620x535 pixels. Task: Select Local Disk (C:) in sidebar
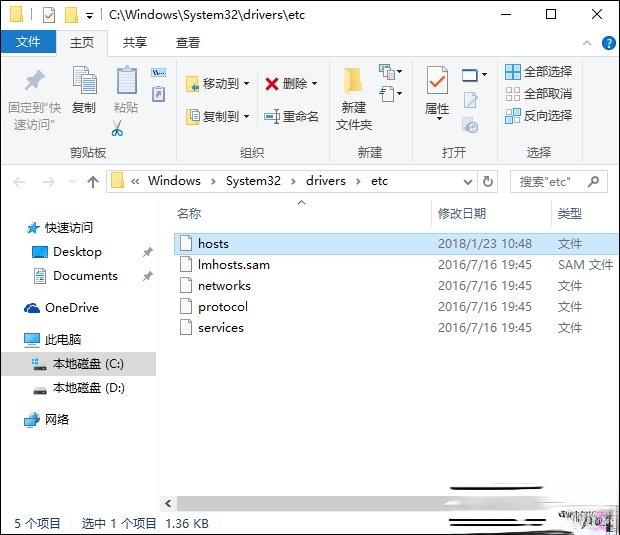tap(78, 364)
